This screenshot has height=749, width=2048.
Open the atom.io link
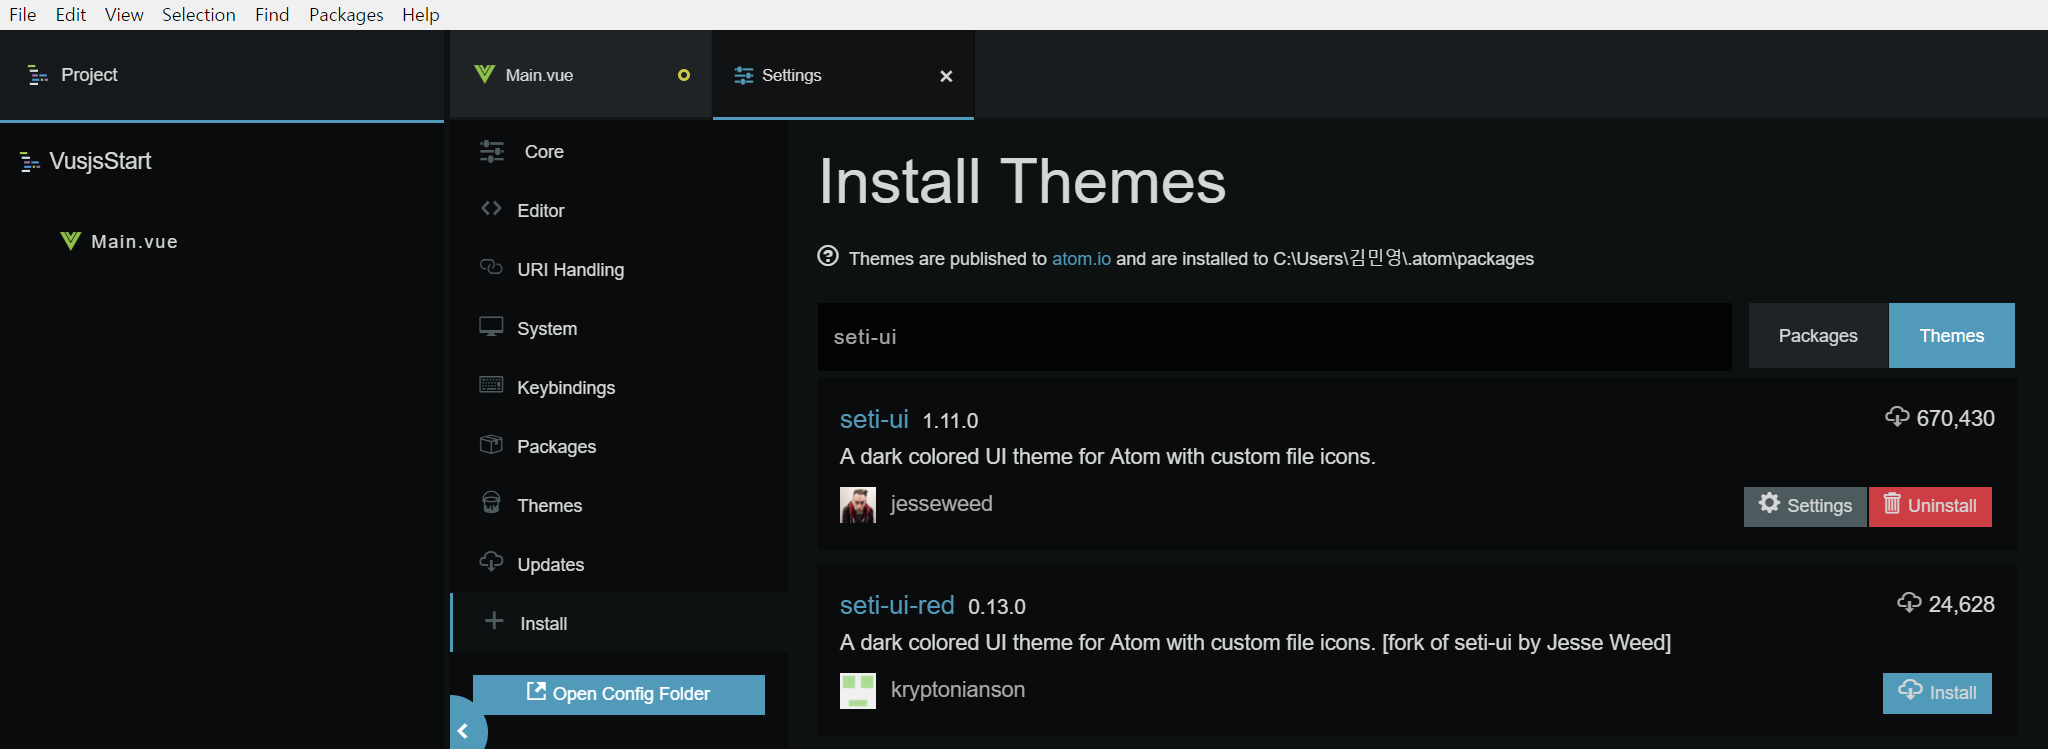pos(1081,259)
